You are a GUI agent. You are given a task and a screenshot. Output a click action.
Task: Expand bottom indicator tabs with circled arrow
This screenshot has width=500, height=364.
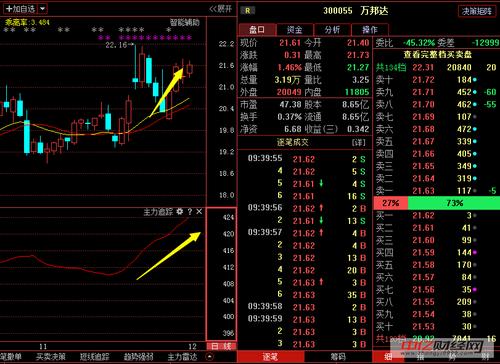tap(210, 357)
